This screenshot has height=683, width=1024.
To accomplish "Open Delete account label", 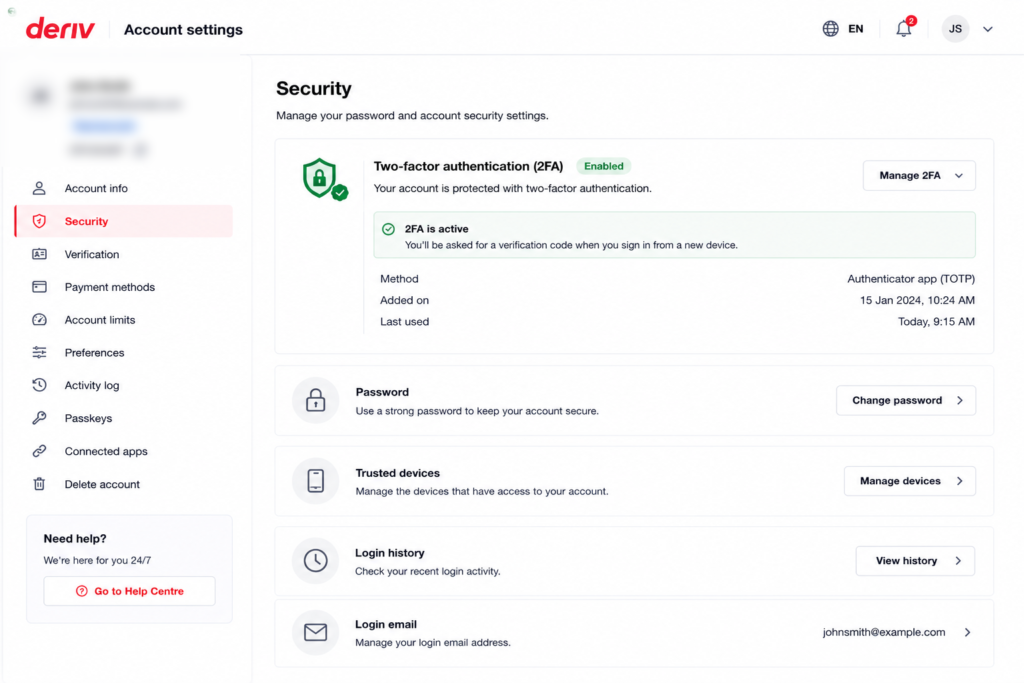I will tap(102, 484).
